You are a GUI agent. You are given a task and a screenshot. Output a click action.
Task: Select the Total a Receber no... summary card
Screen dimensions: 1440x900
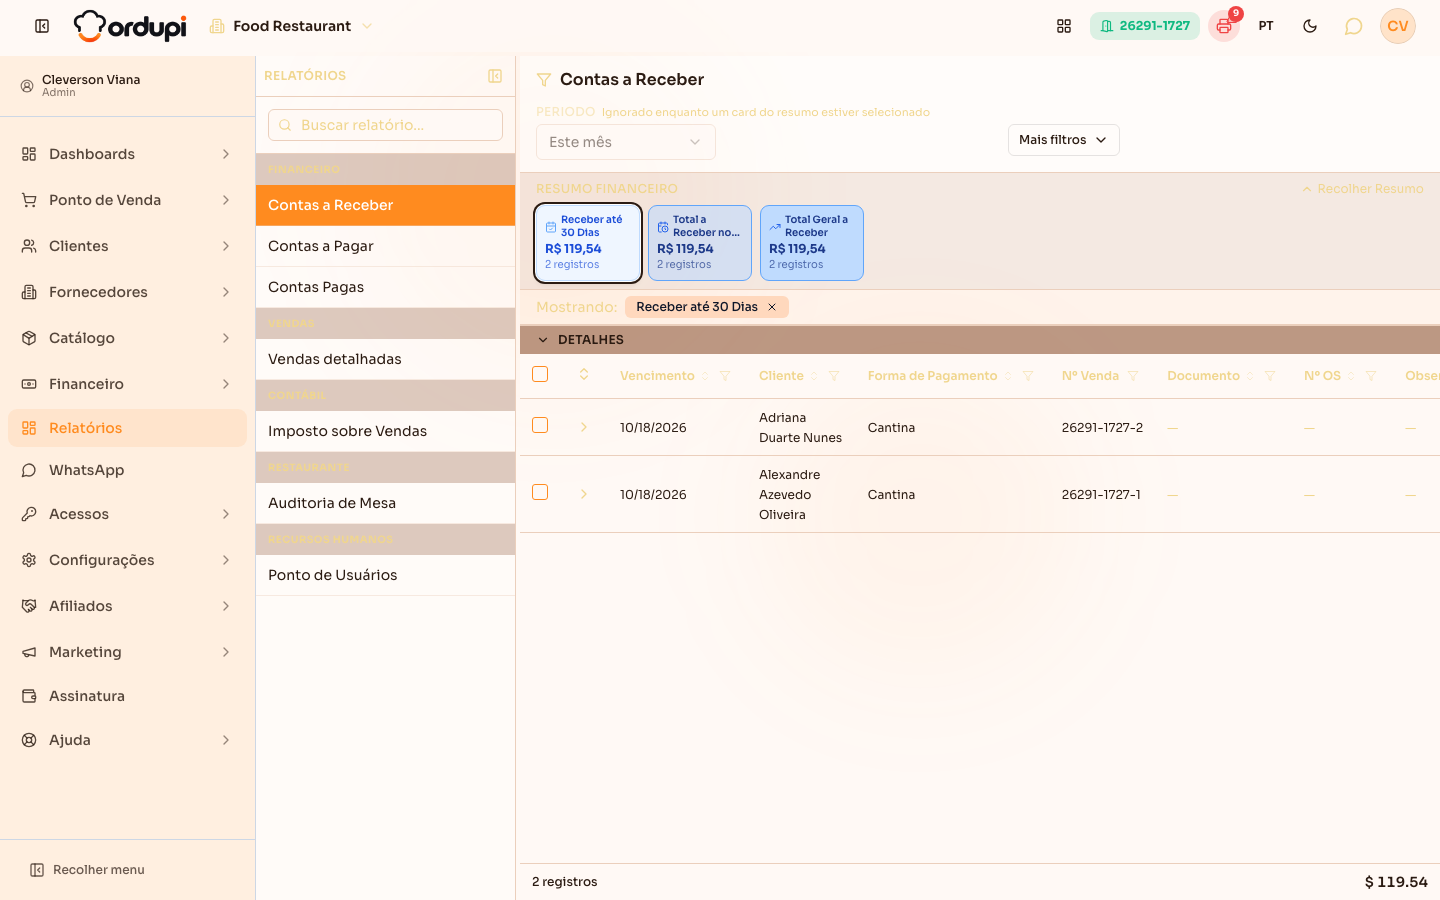coord(700,243)
